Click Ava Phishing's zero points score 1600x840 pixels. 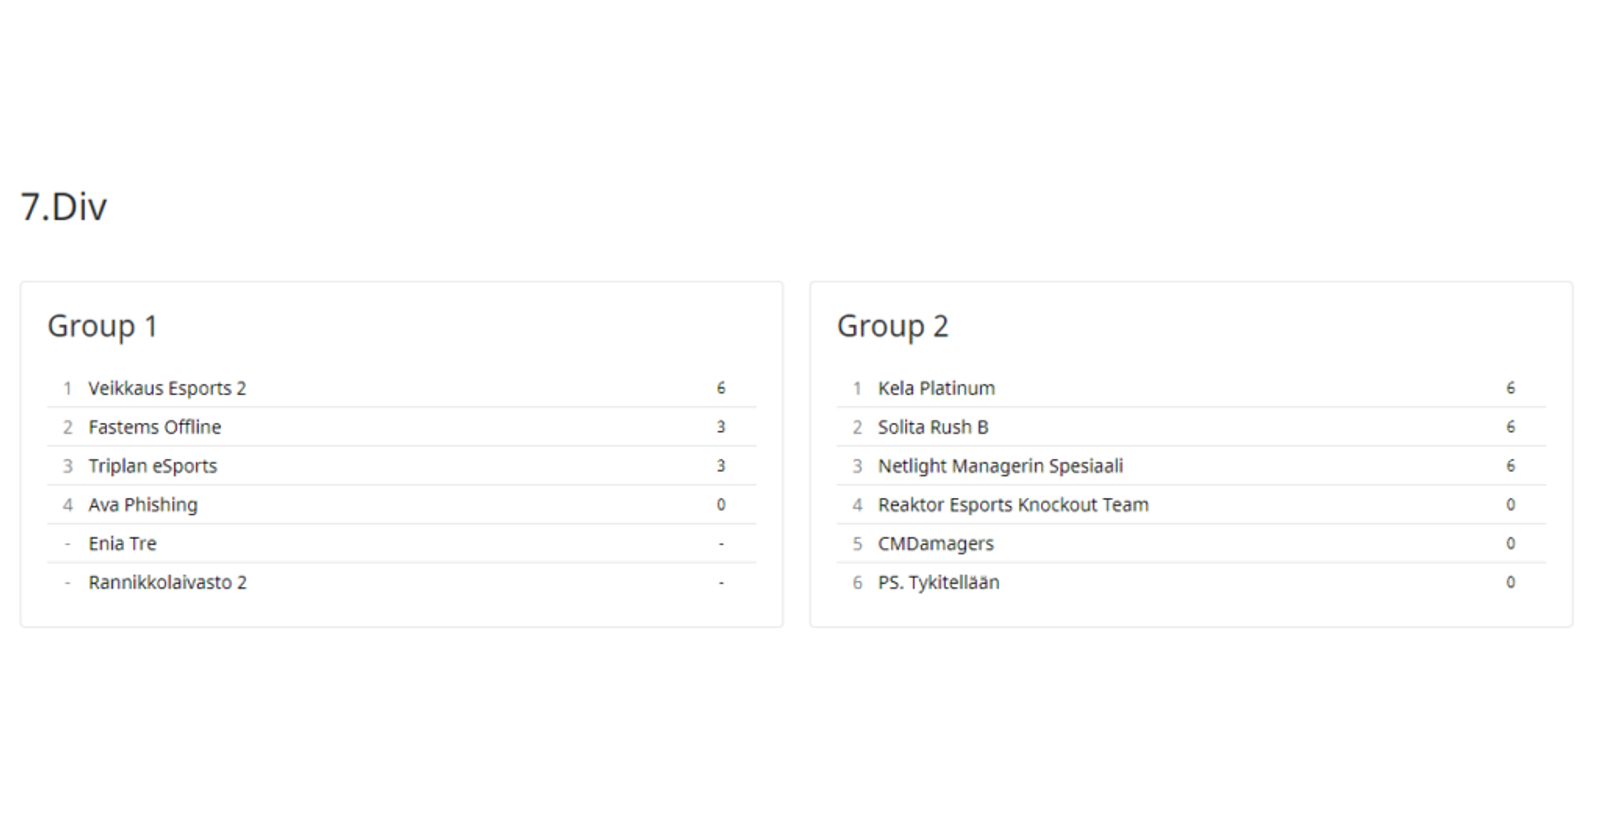tap(721, 505)
